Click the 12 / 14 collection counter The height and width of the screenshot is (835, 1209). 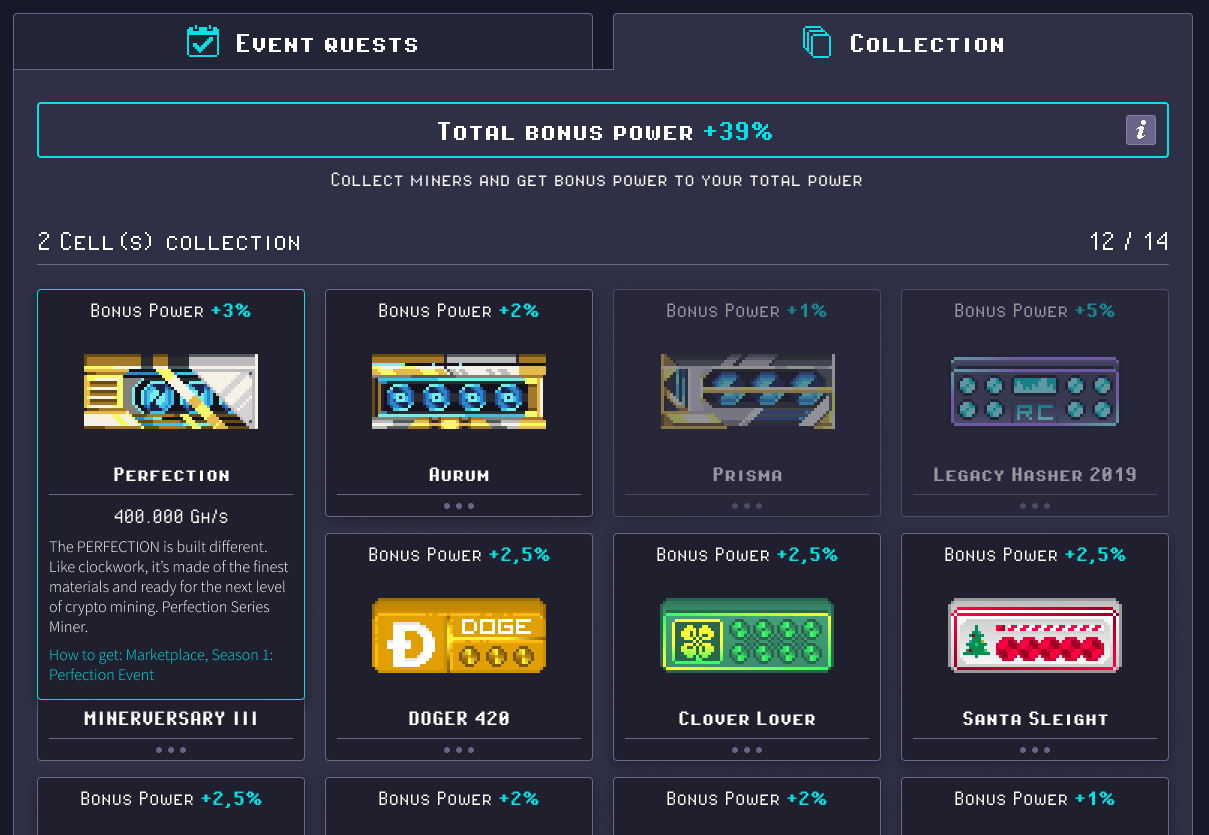[x=1129, y=240]
